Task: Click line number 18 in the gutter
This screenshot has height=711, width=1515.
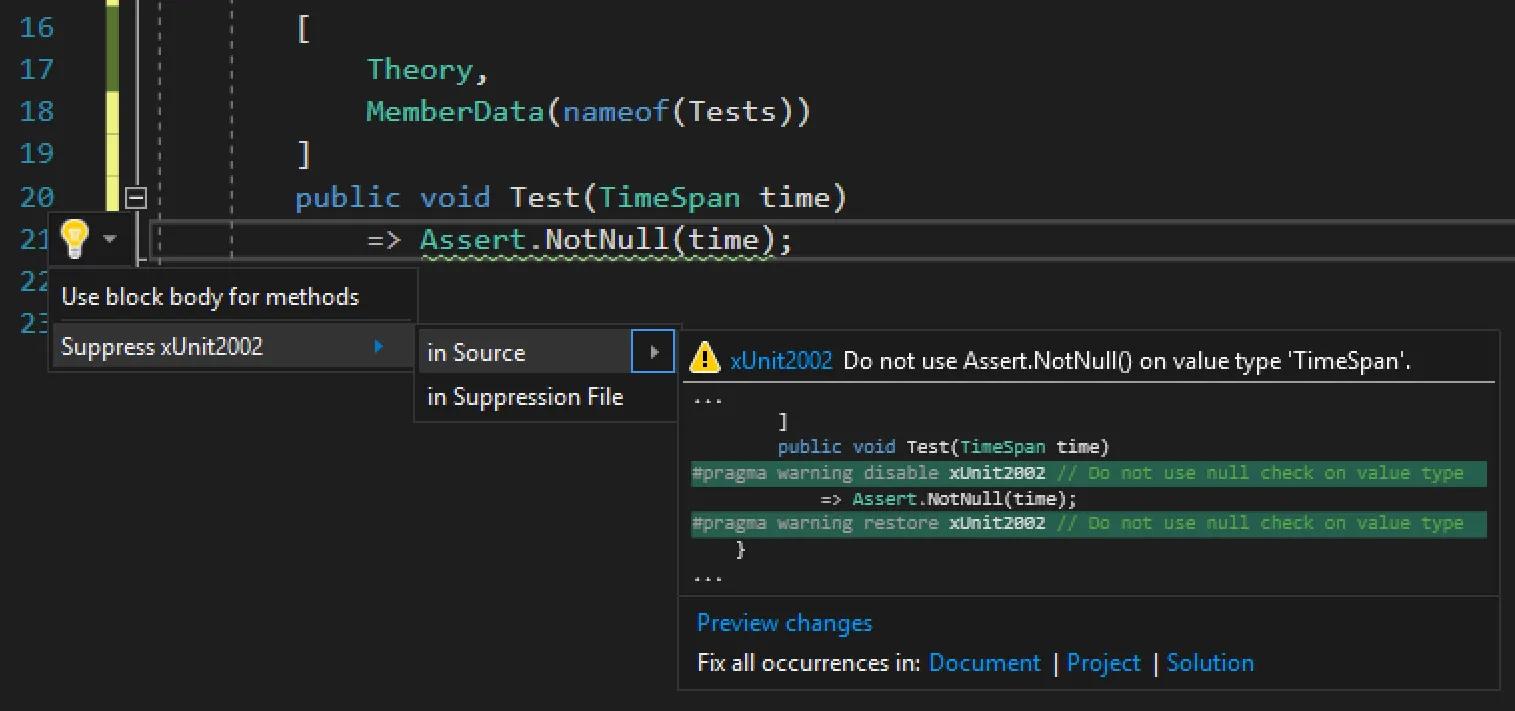Action: [37, 111]
